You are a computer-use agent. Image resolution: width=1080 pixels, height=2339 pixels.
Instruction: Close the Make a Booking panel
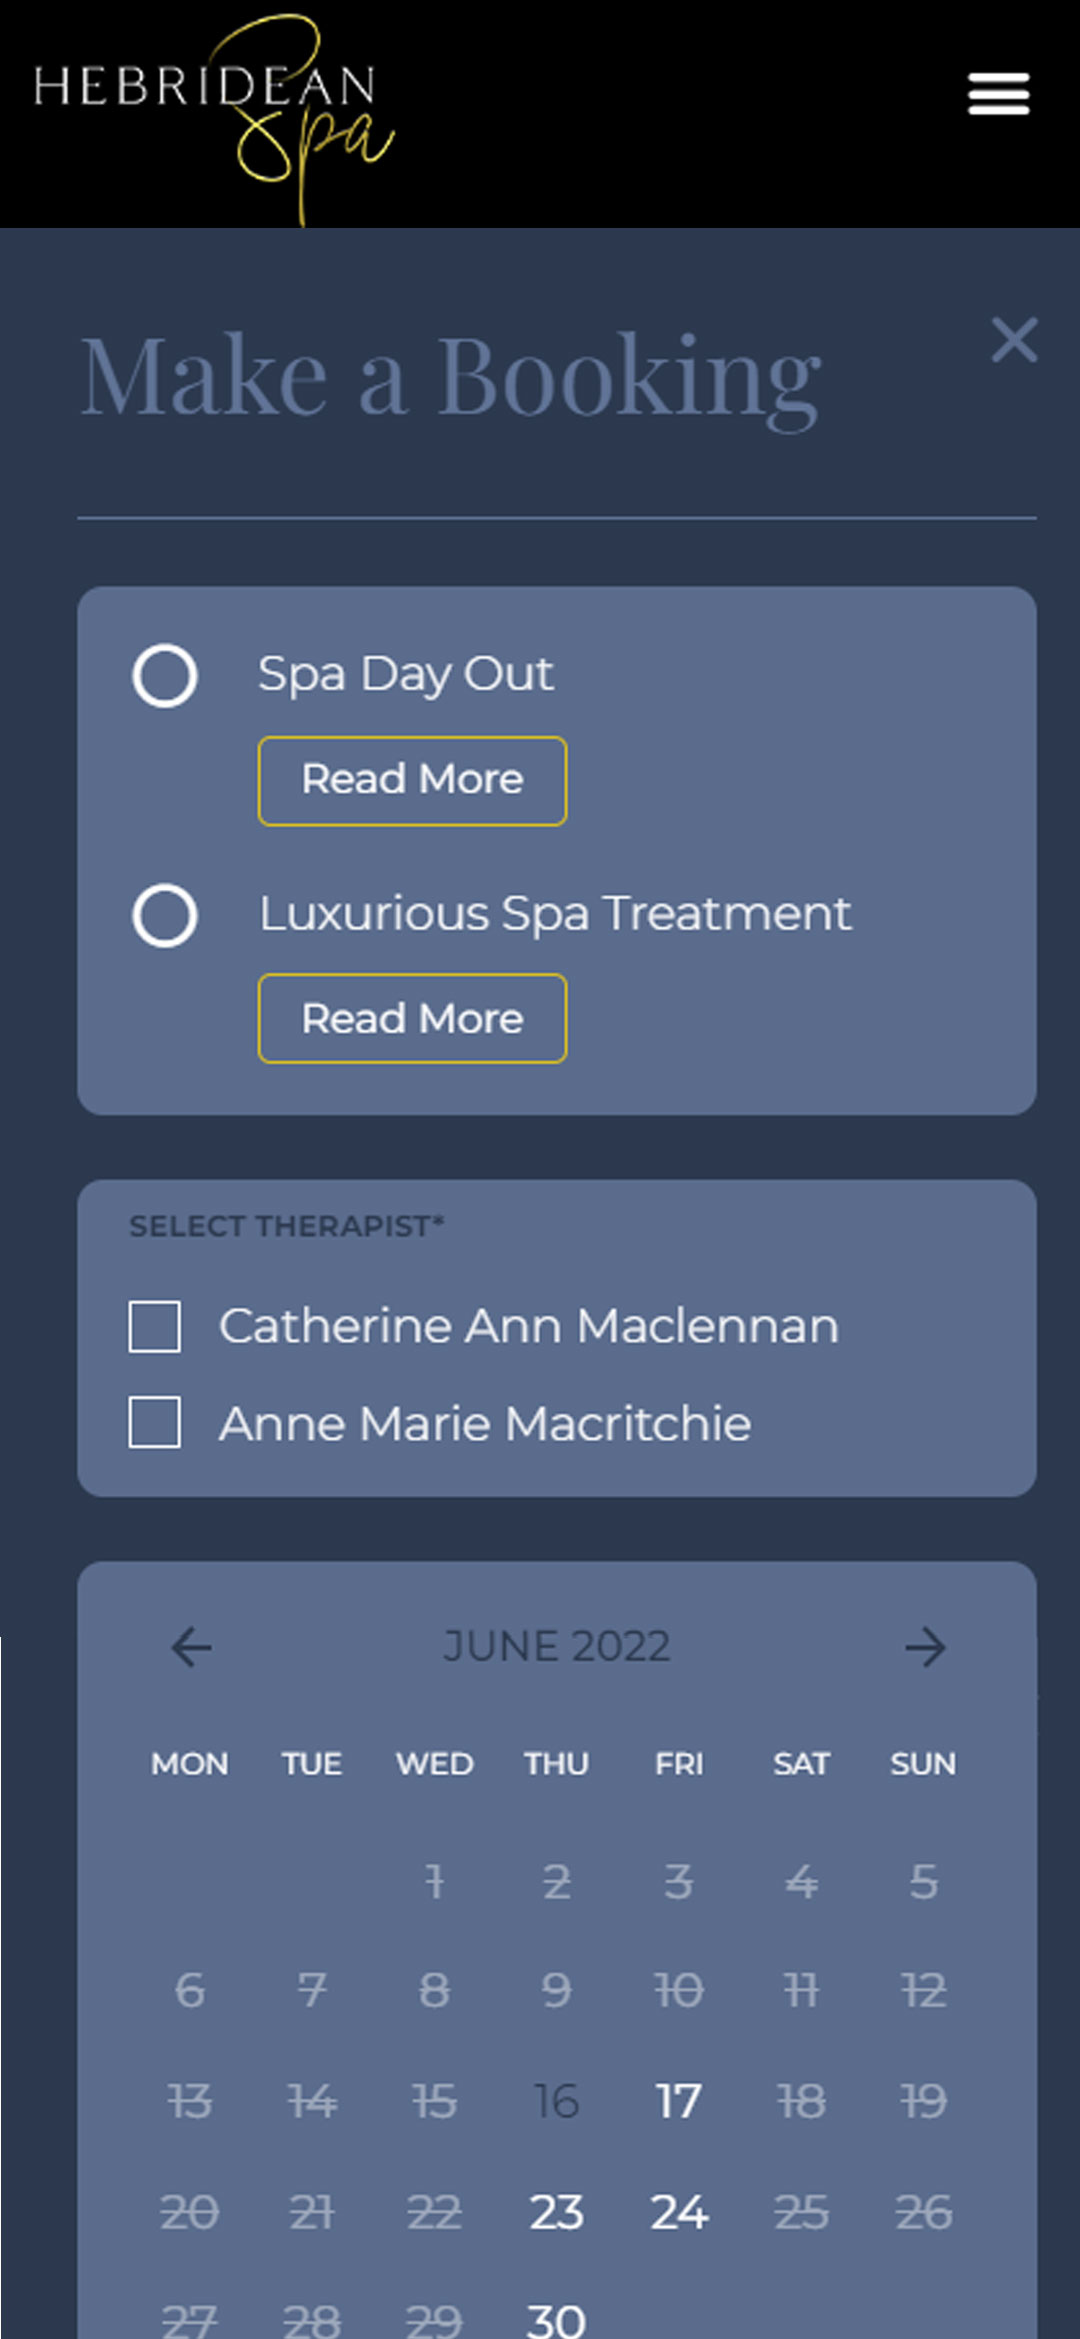point(1014,340)
